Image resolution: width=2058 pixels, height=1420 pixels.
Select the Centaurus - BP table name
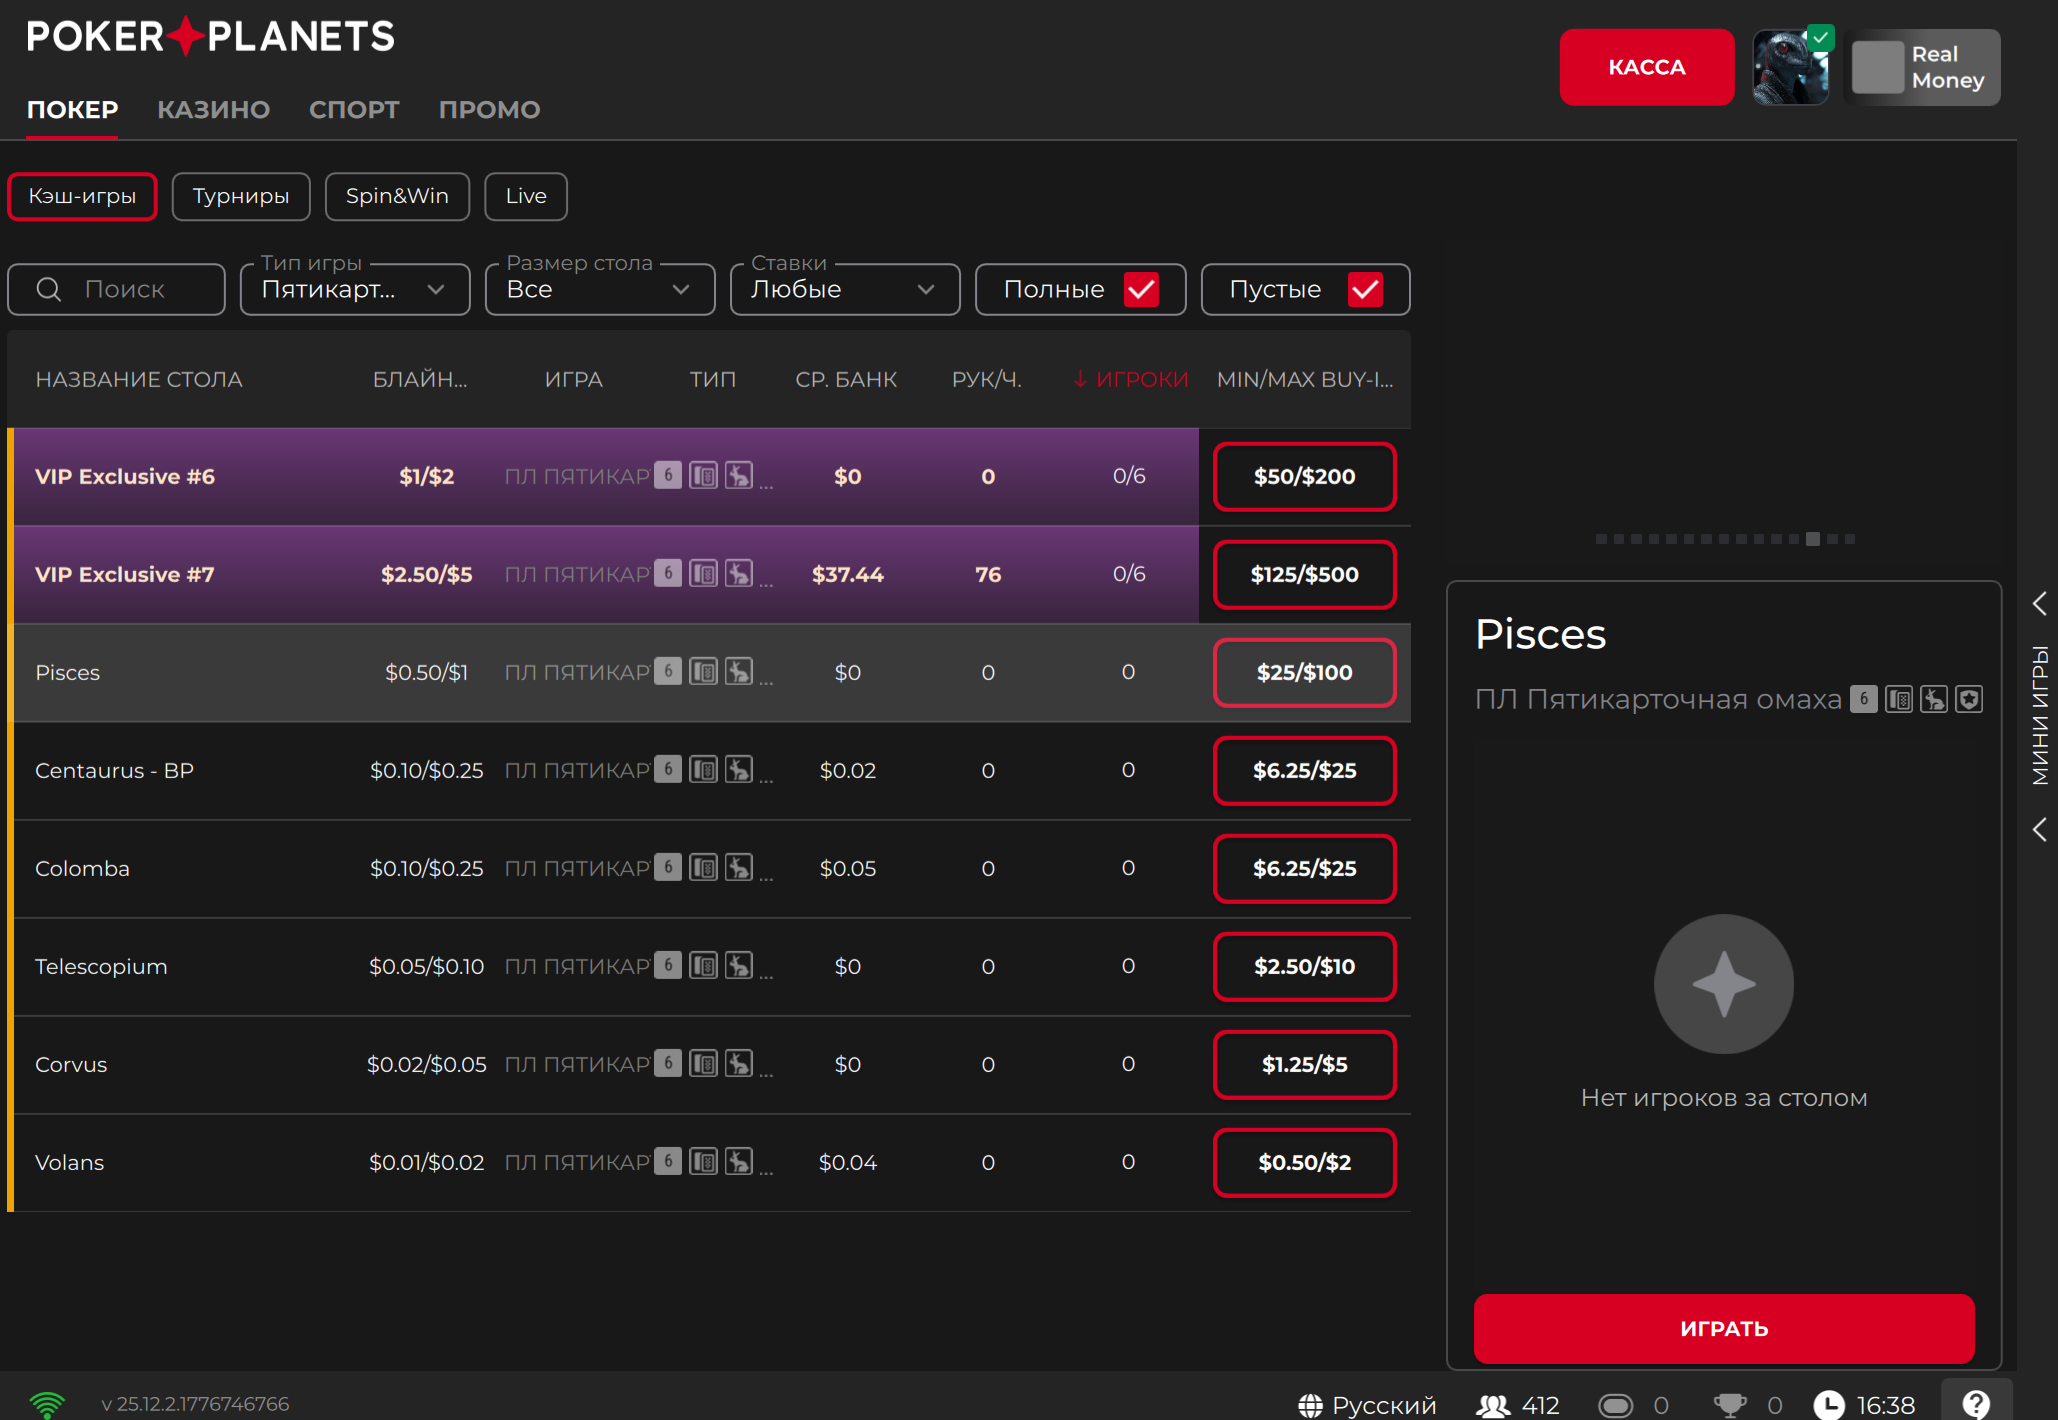coord(114,770)
